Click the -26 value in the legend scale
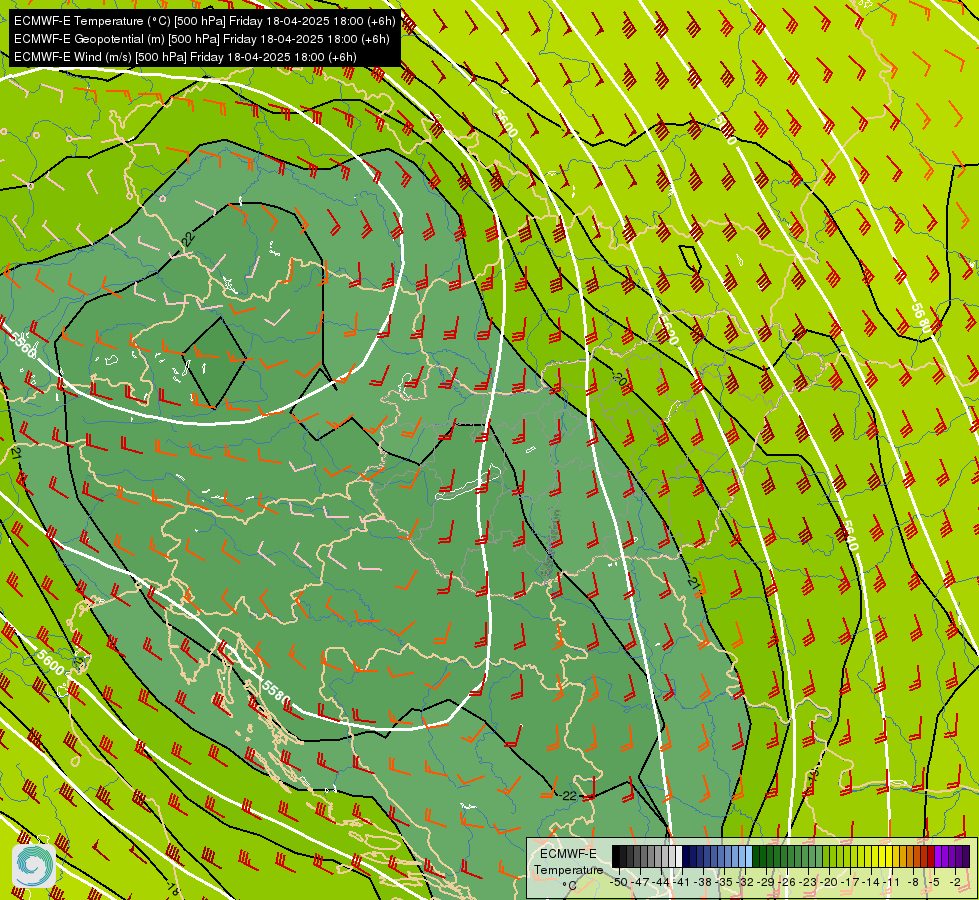979x900 pixels. (787, 882)
